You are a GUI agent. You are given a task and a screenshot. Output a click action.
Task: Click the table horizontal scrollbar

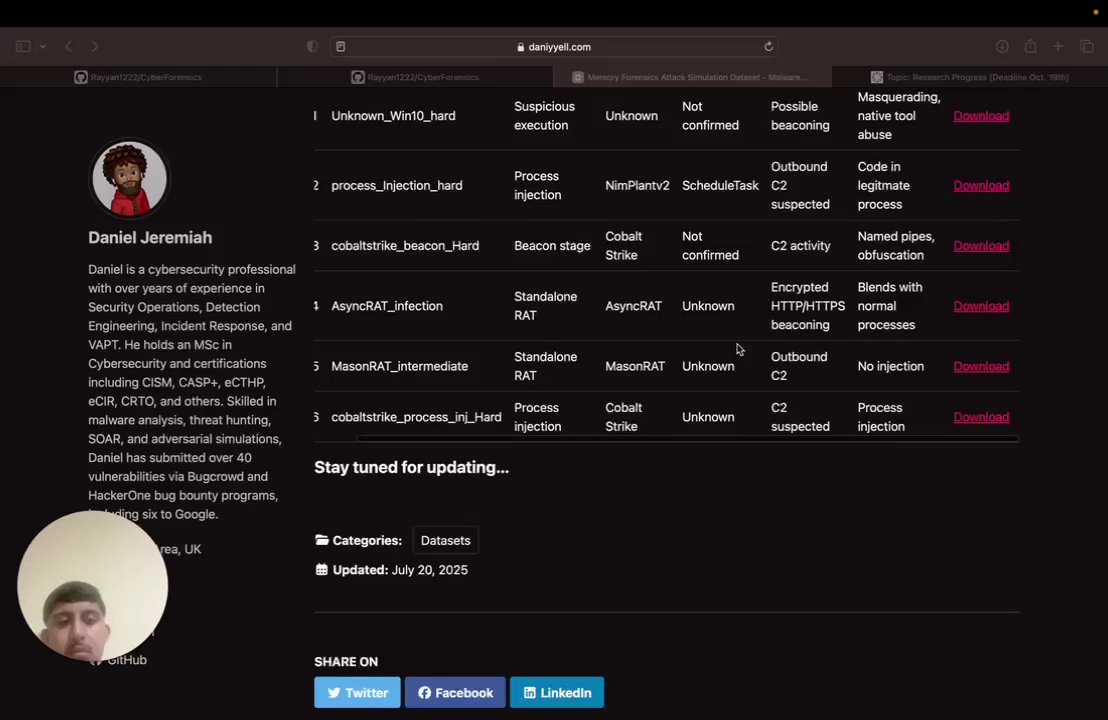coord(687,439)
